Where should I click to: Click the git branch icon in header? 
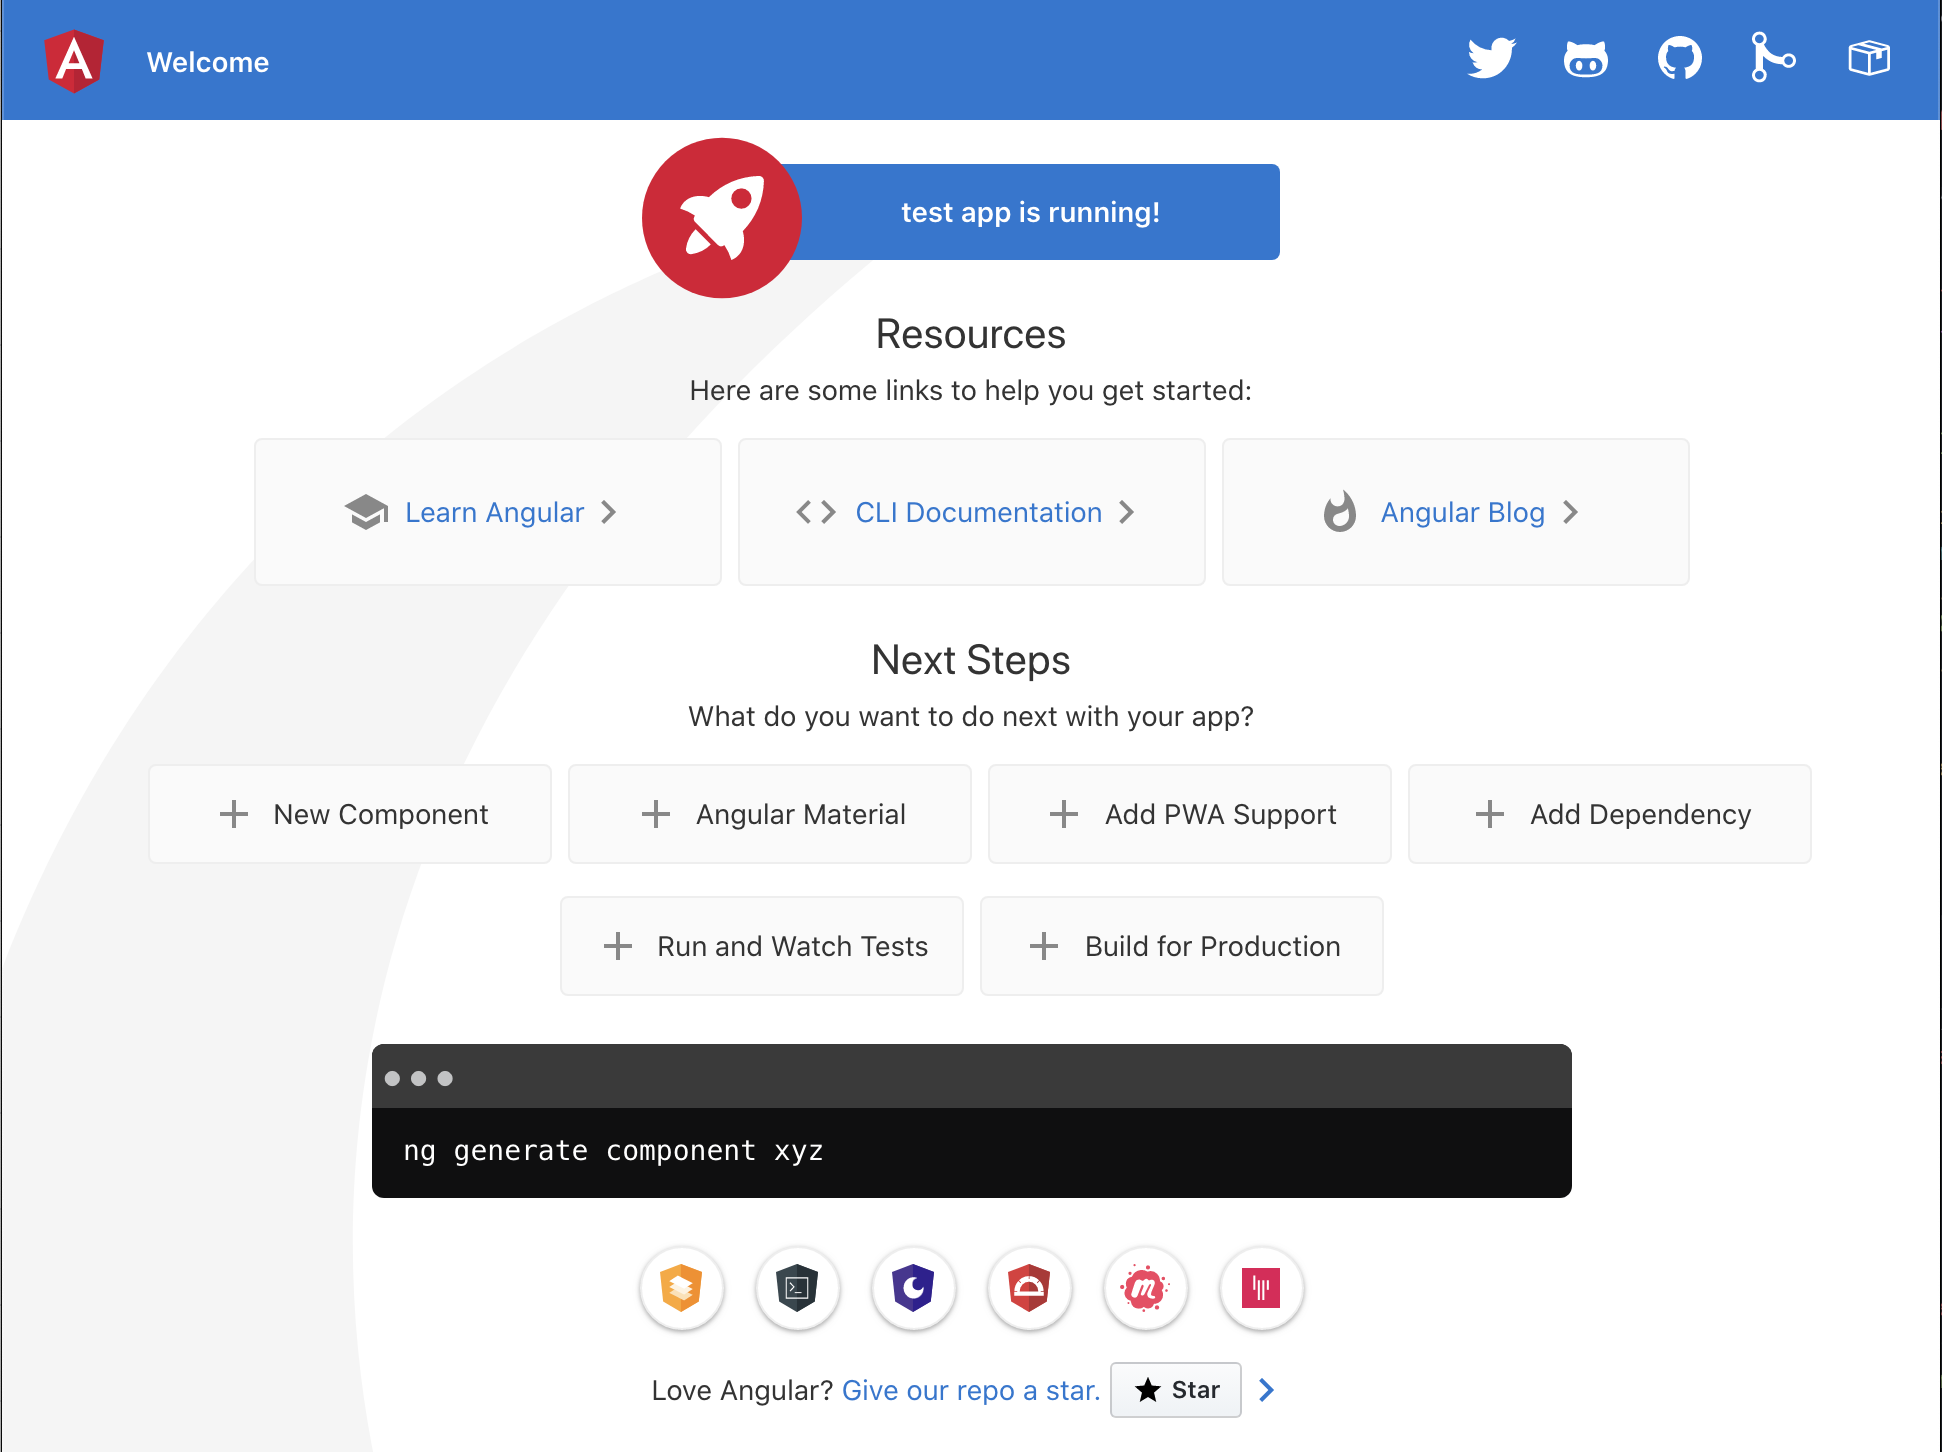pos(1773,57)
